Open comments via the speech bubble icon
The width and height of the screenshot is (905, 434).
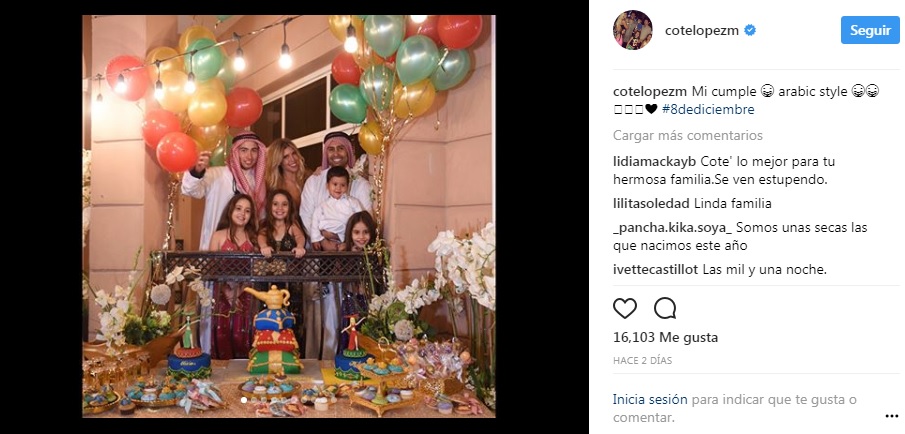665,308
